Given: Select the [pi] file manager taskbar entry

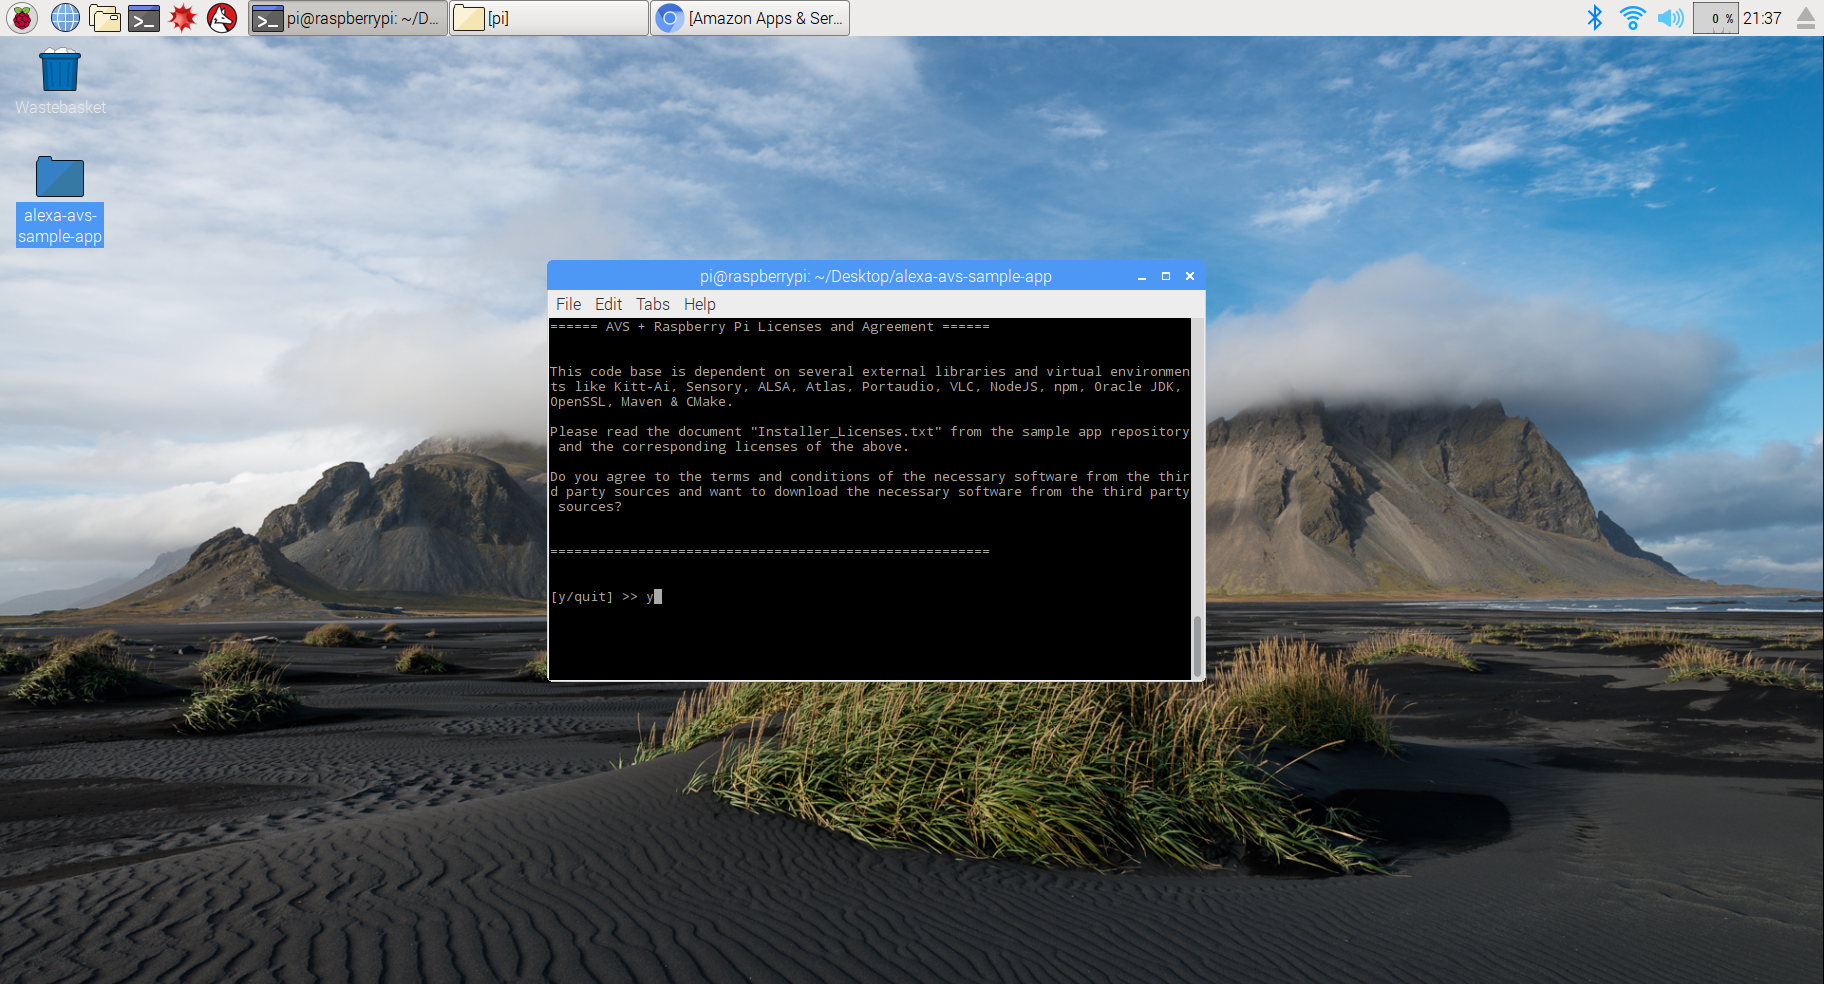Looking at the screenshot, I should (548, 17).
